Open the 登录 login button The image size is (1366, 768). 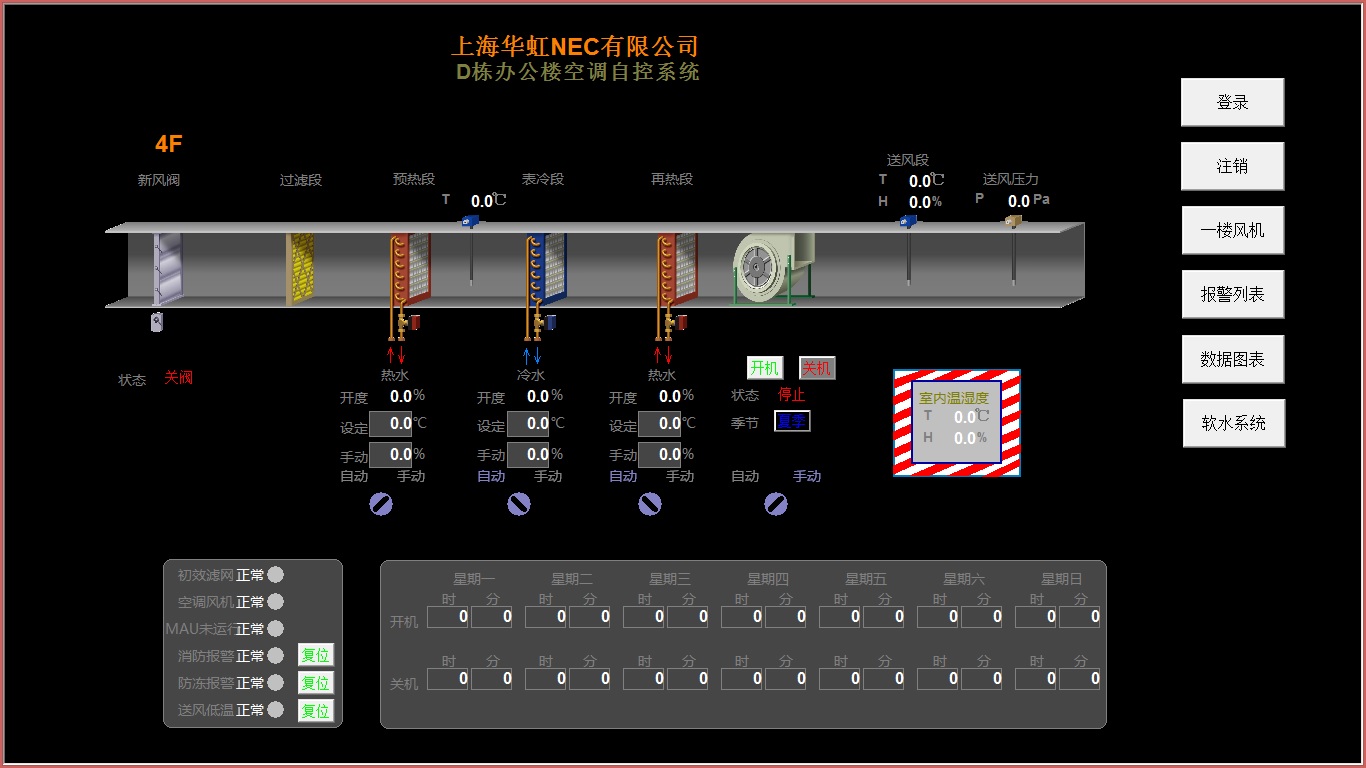1232,102
